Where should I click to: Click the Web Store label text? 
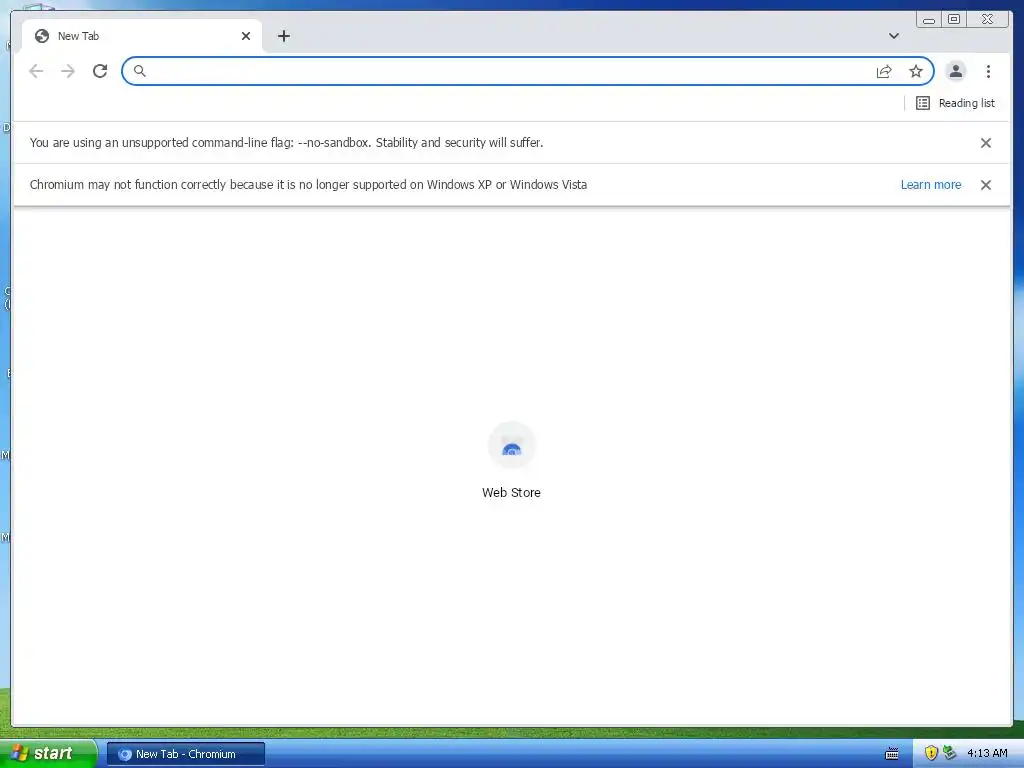(511, 493)
